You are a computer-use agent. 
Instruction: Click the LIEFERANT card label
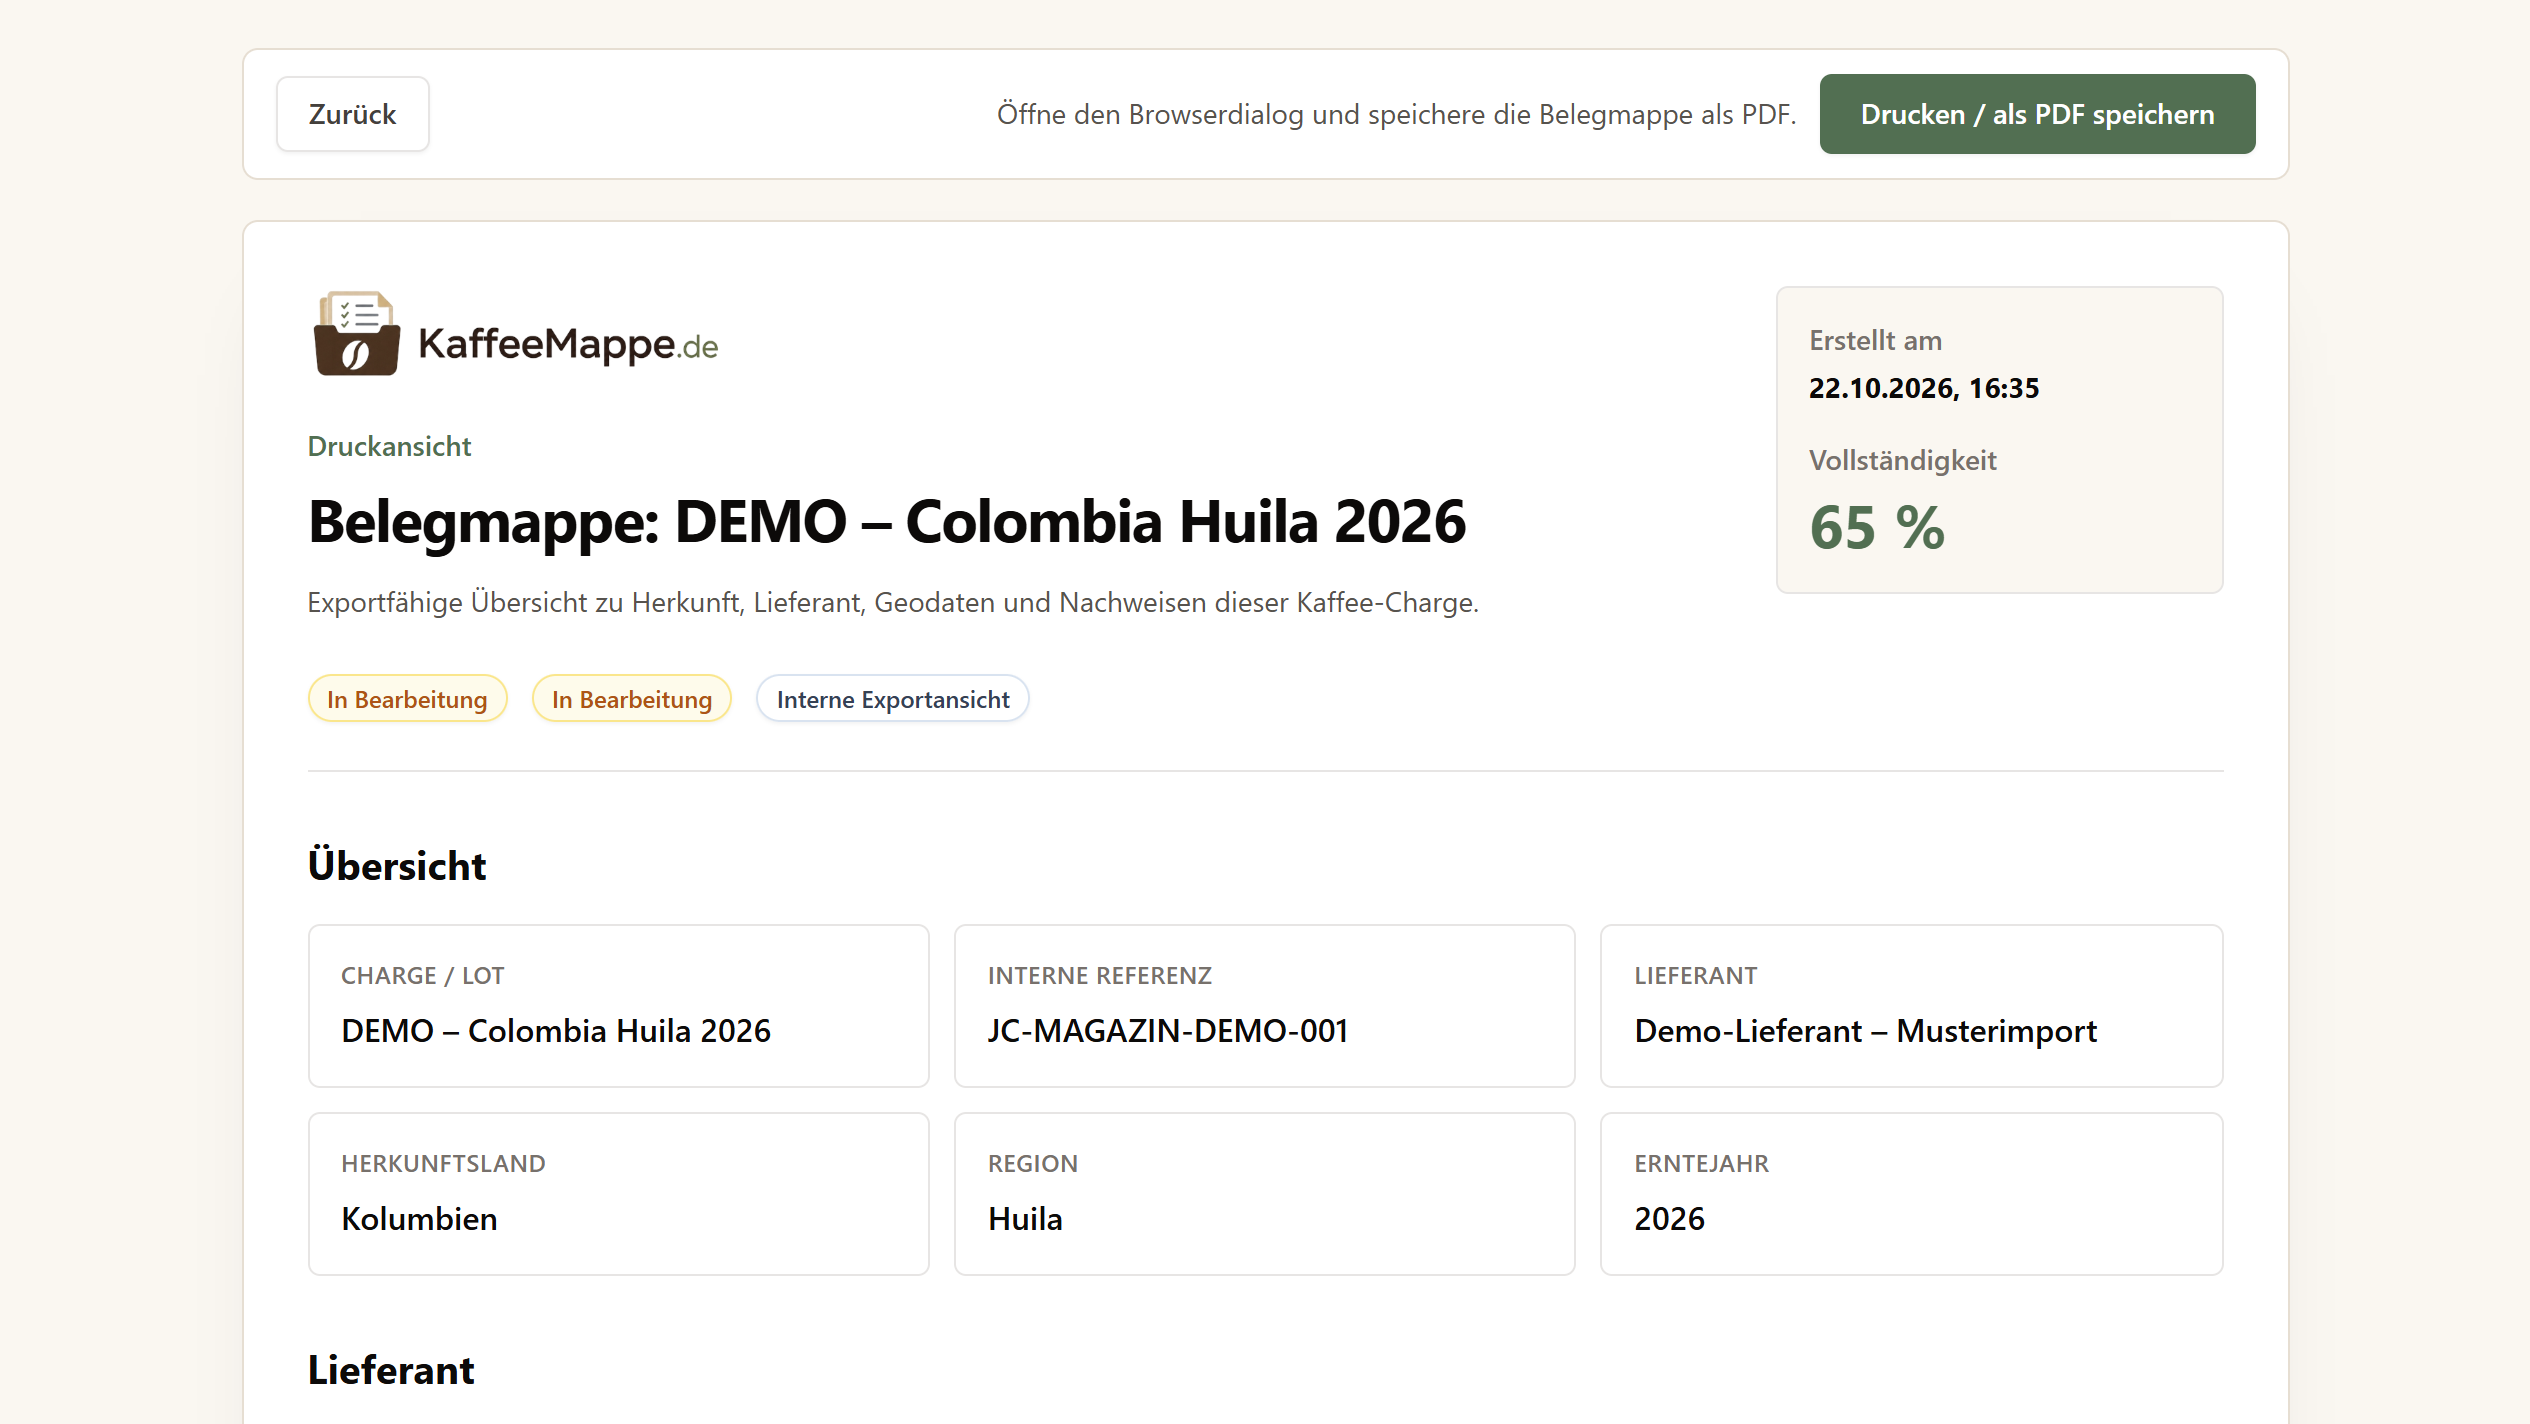coord(1696,975)
